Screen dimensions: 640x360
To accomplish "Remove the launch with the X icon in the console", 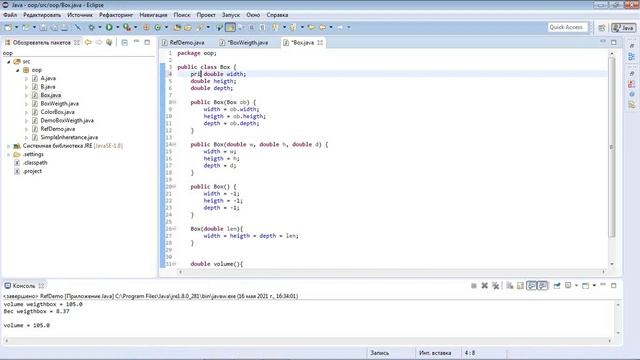I will click(x=484, y=286).
